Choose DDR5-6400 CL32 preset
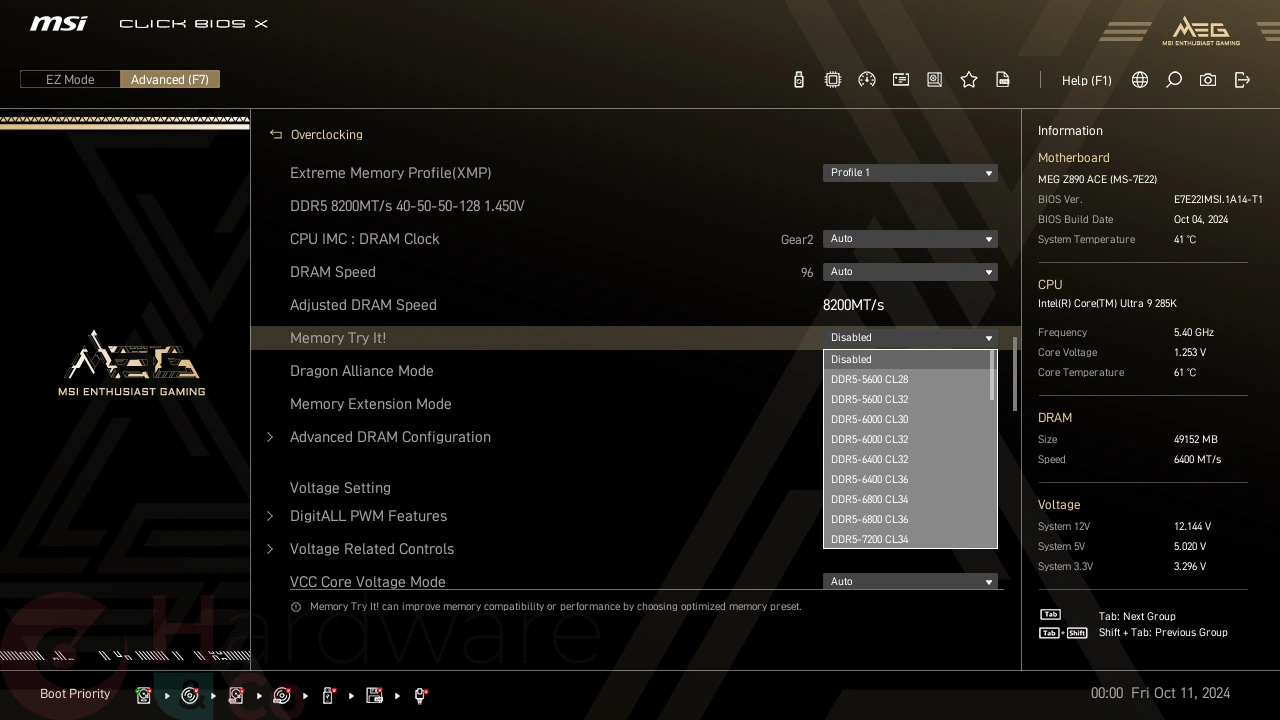 click(x=906, y=459)
